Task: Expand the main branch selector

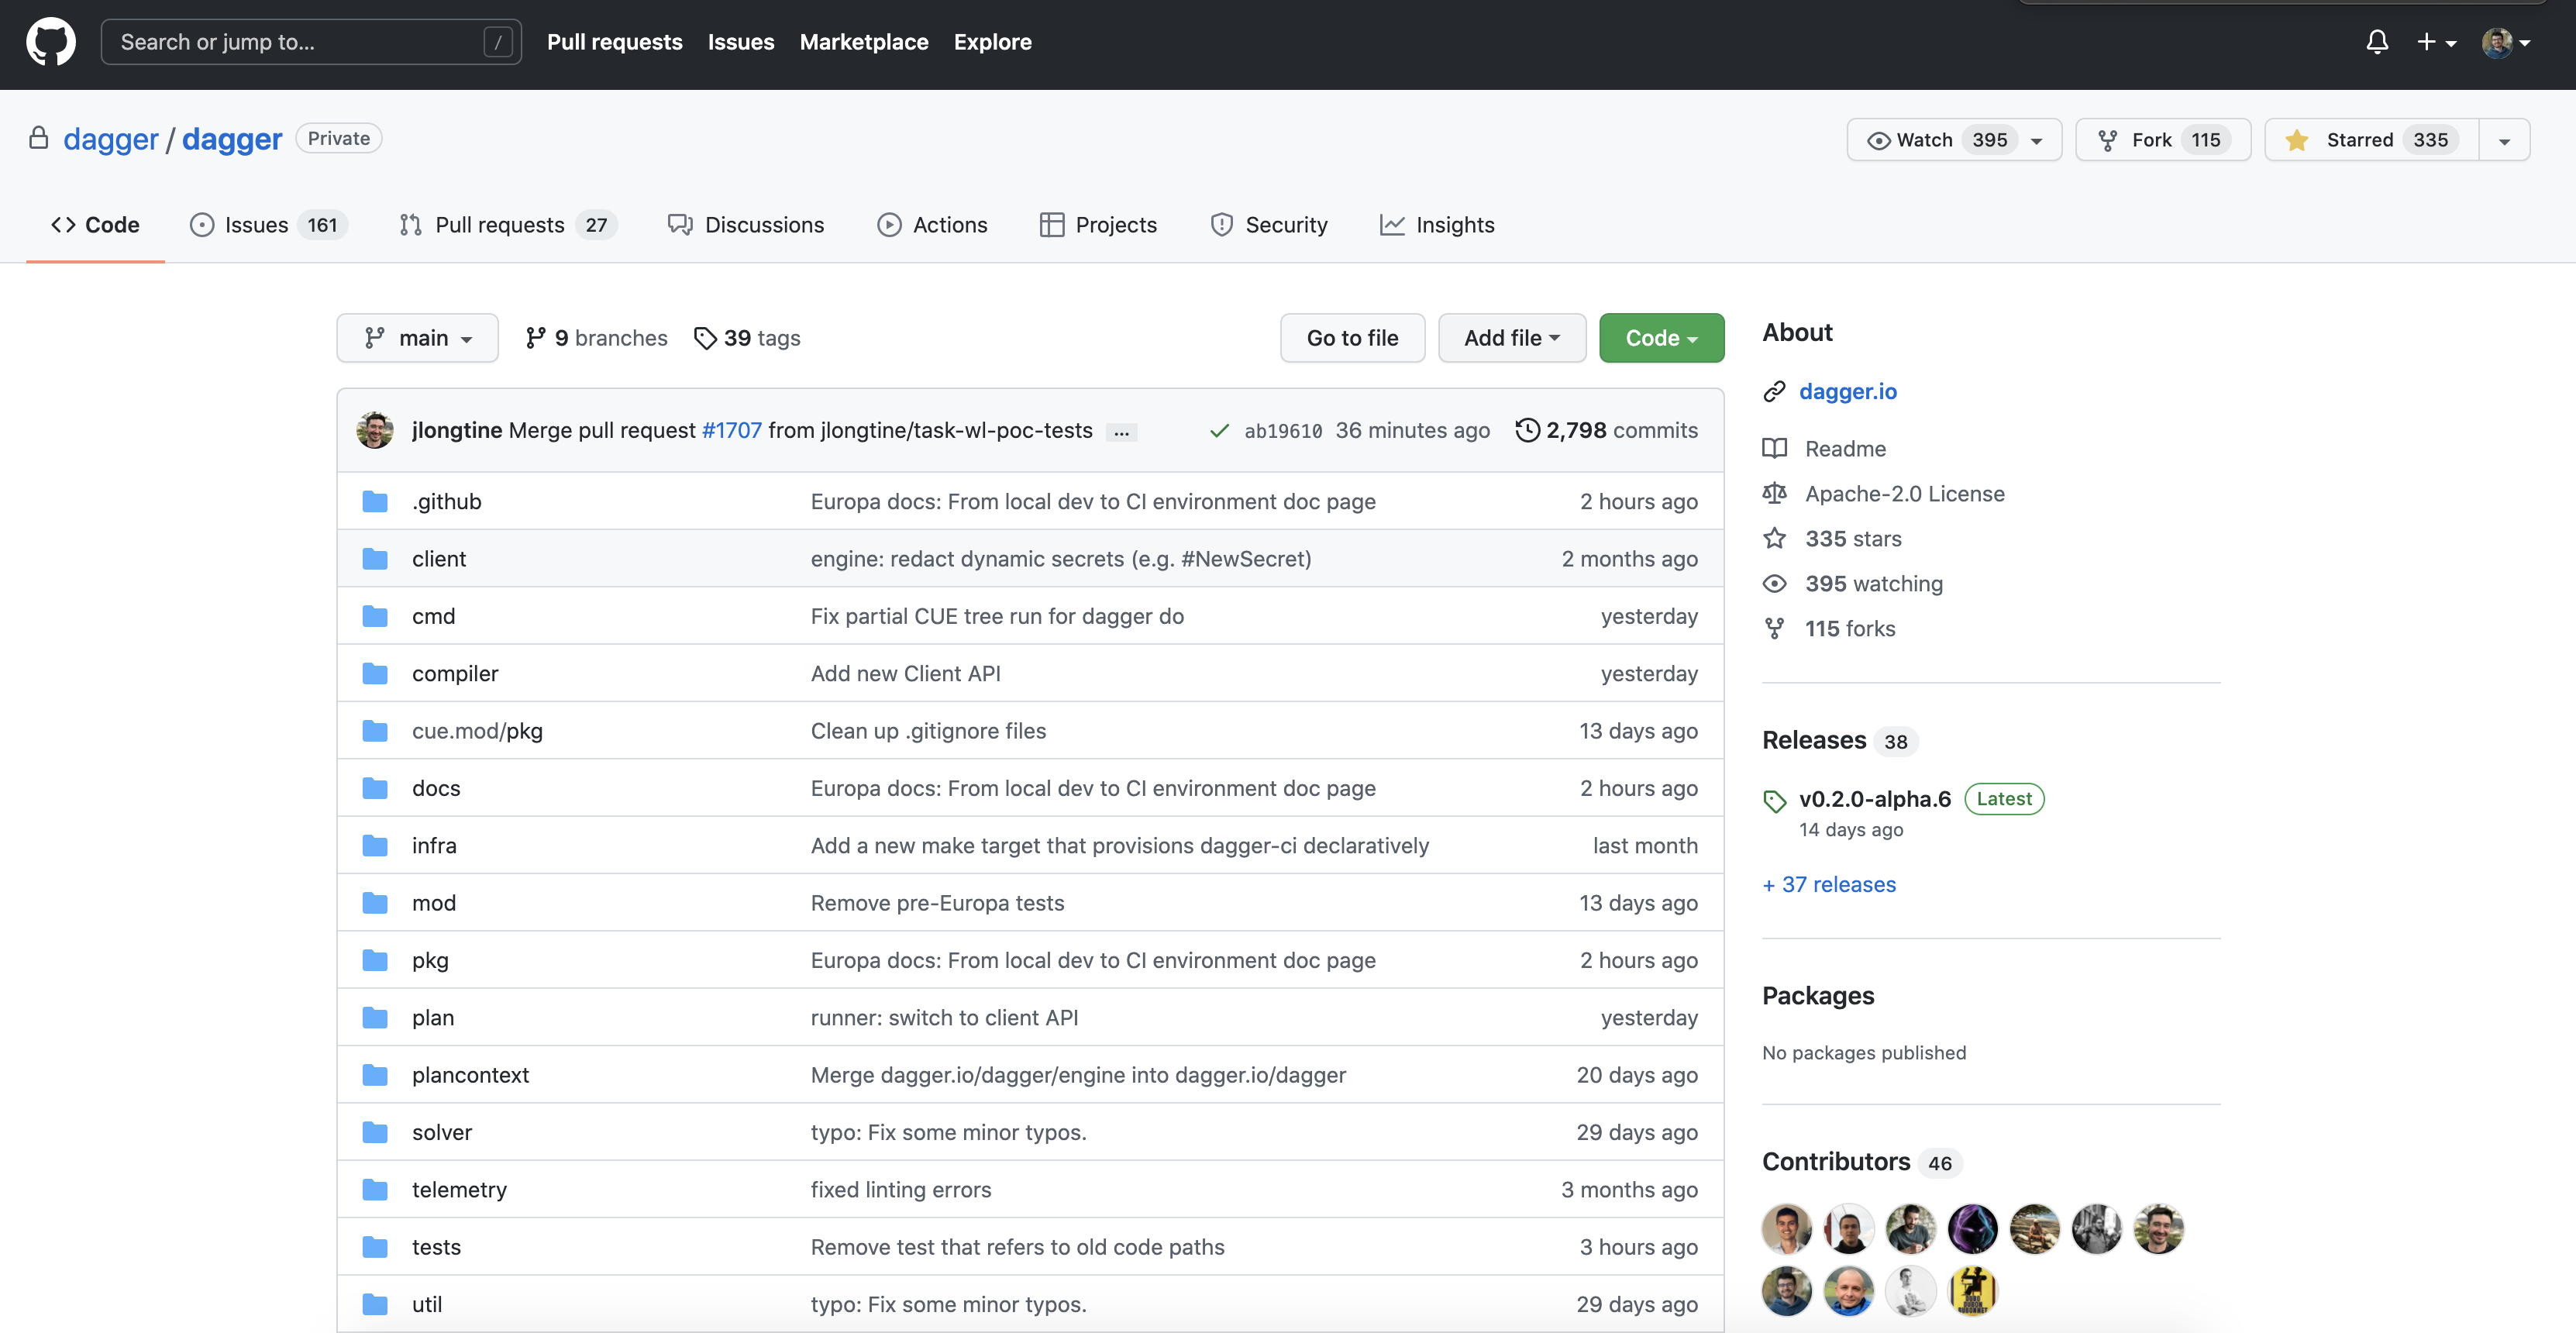Action: click(x=417, y=338)
